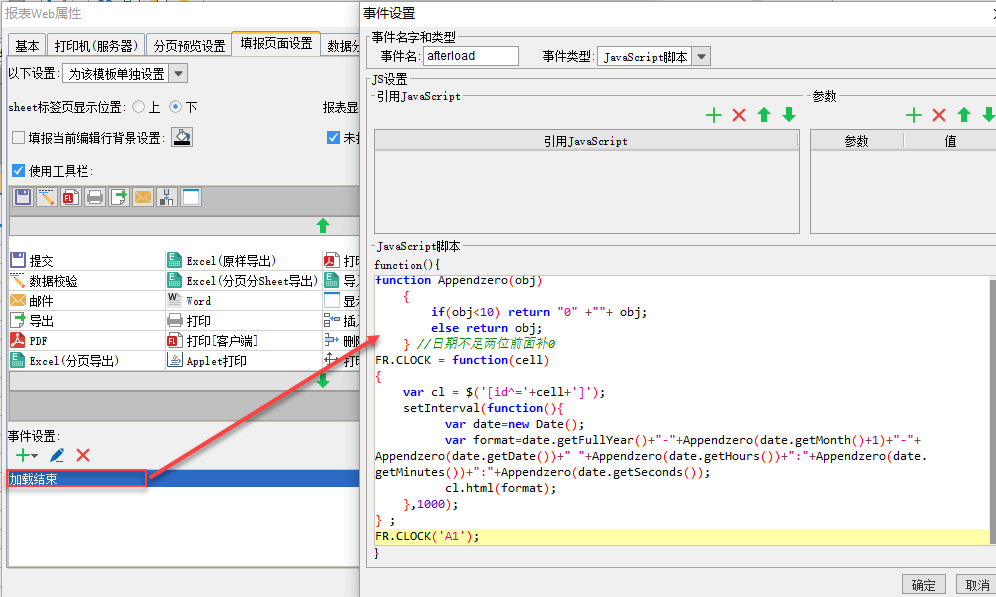
Task: Switch to 填报页面设置 tab
Action: 276,43
